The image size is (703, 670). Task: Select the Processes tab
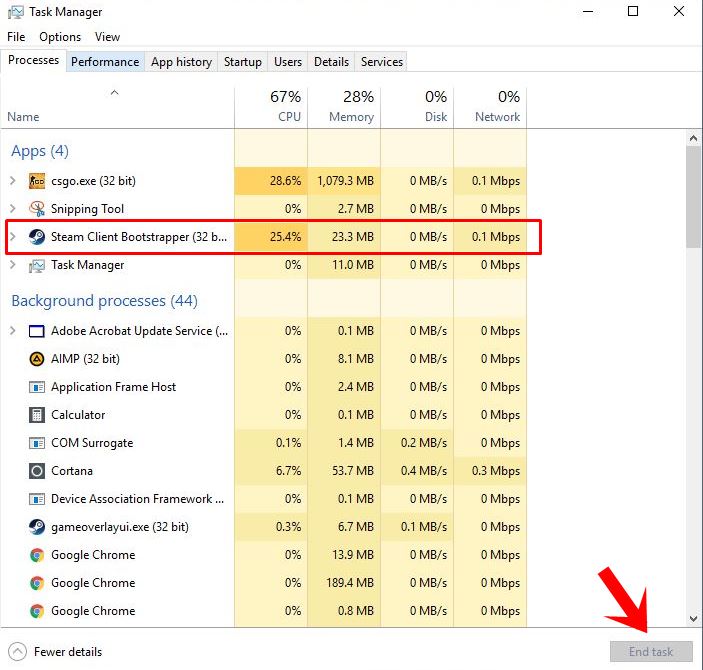tap(34, 61)
